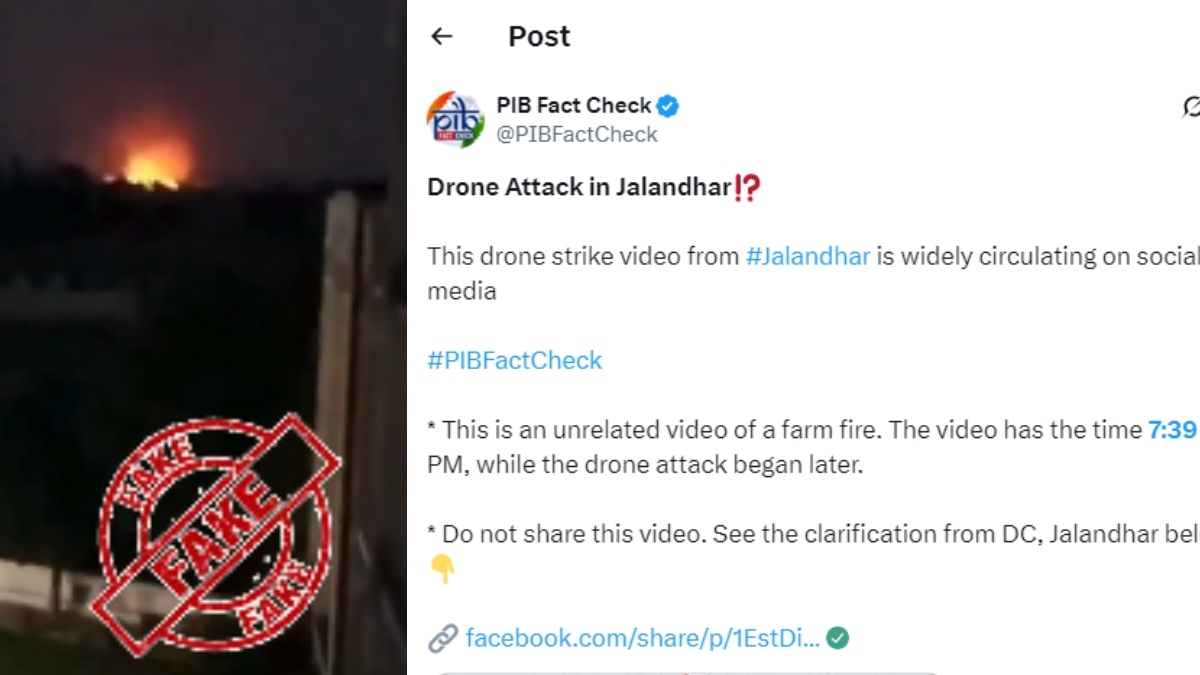1200x675 pixels.
Task: Open the video thumbnail showing the fire
Action: point(203,337)
